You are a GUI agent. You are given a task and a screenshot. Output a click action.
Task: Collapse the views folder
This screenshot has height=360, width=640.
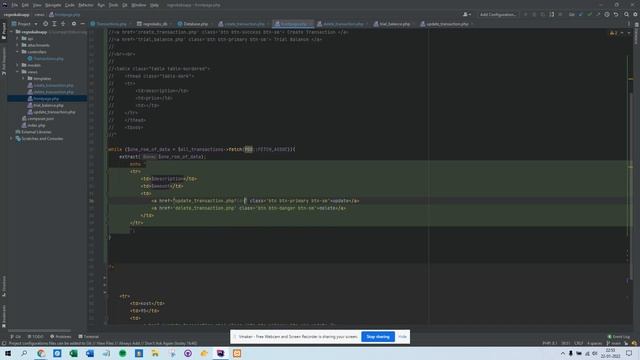click(18, 72)
